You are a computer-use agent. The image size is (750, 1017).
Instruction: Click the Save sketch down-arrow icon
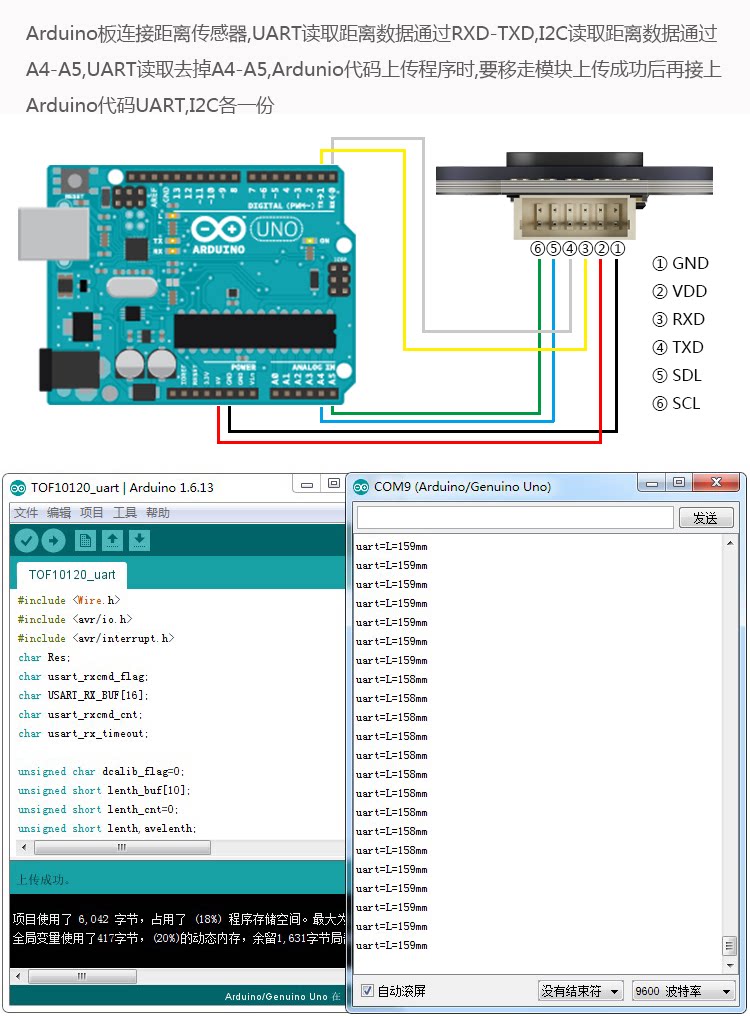(x=139, y=540)
